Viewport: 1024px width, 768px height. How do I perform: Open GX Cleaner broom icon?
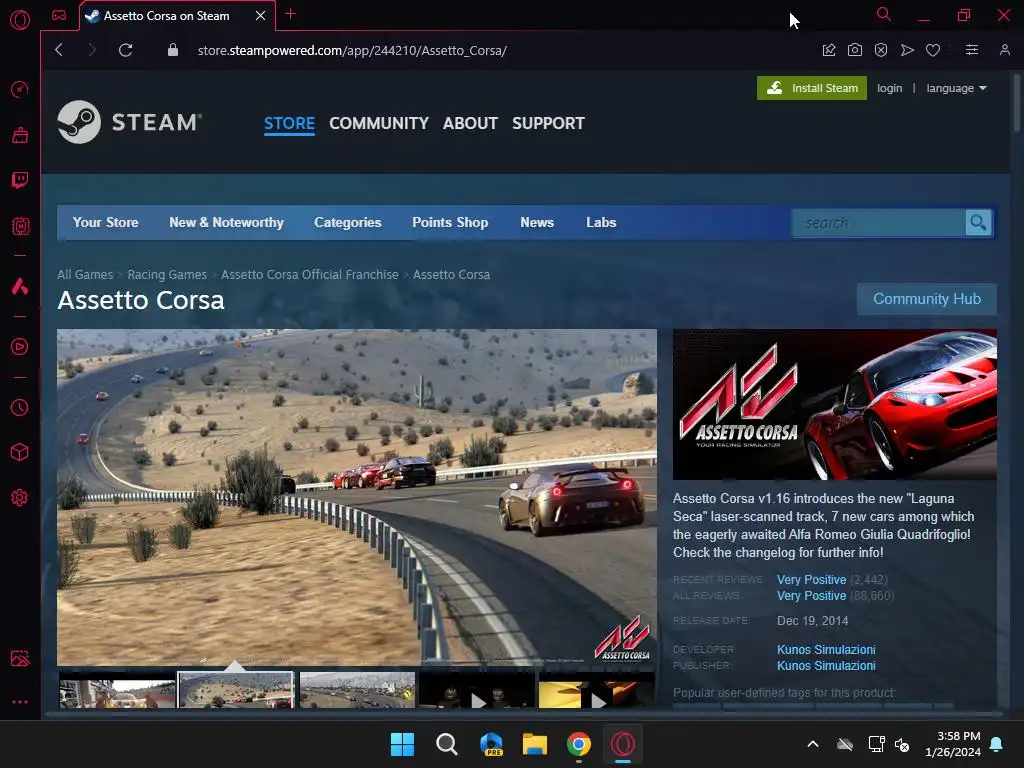[20, 135]
